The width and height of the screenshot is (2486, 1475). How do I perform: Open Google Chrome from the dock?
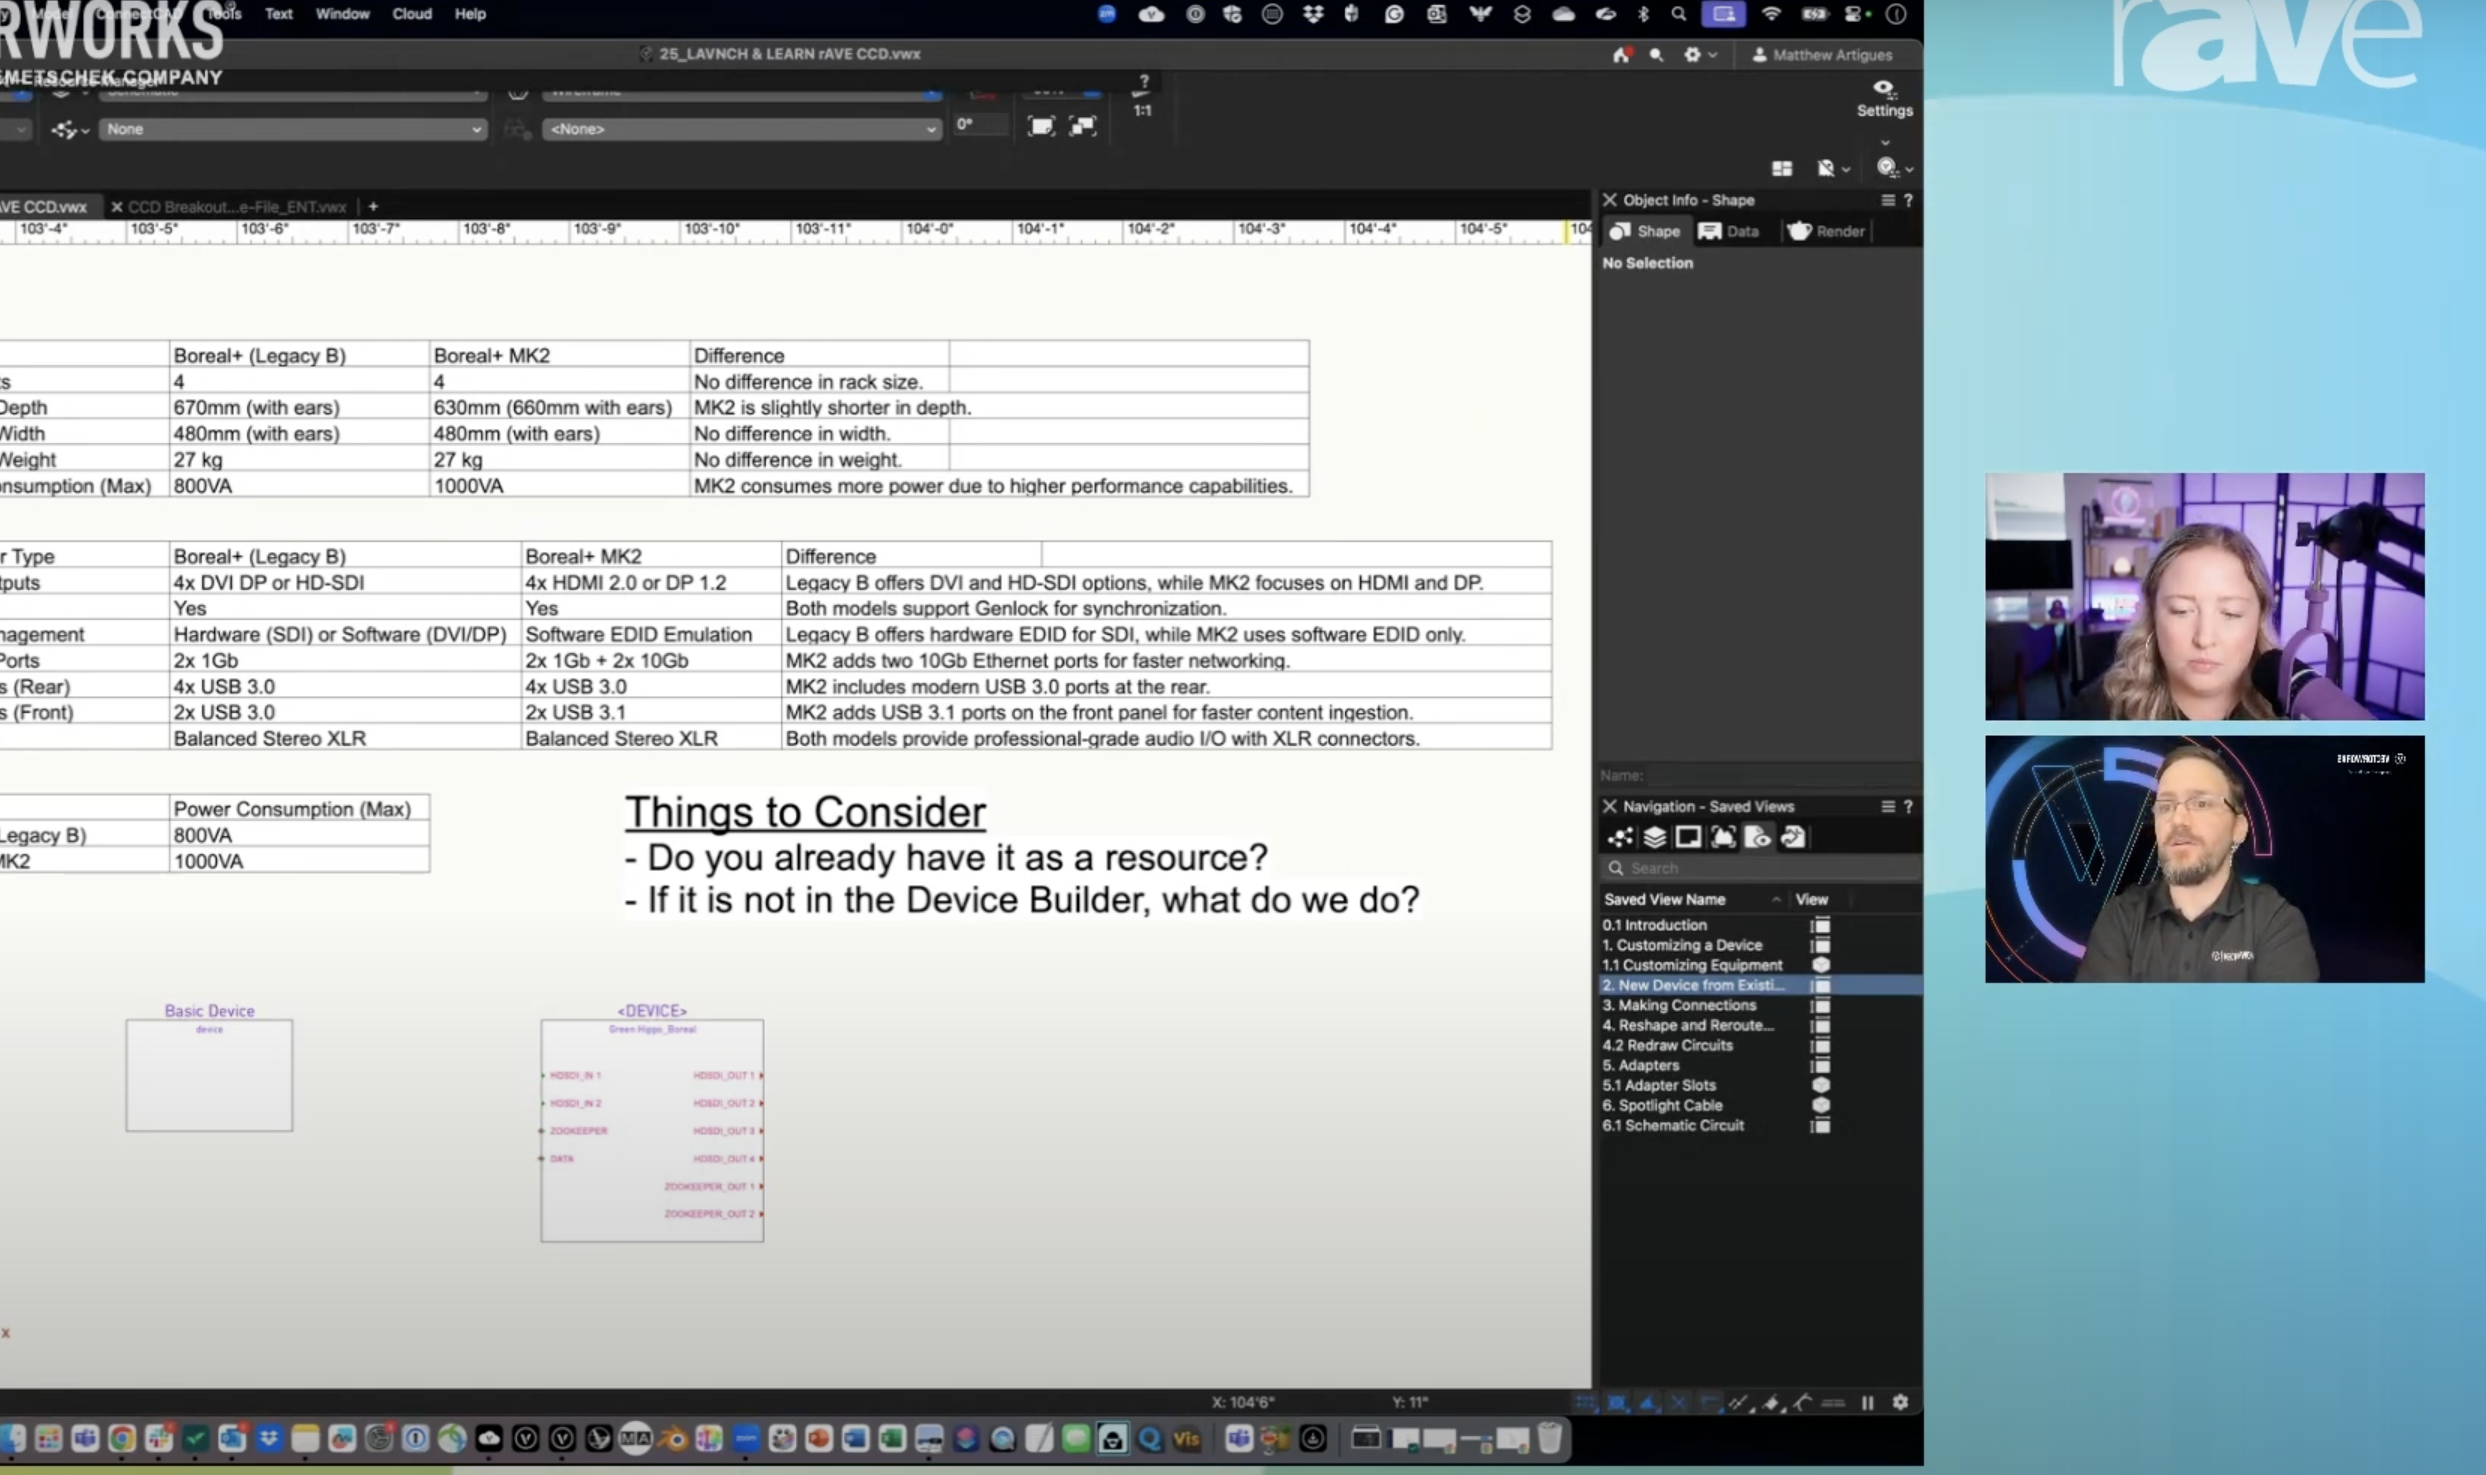click(122, 1438)
